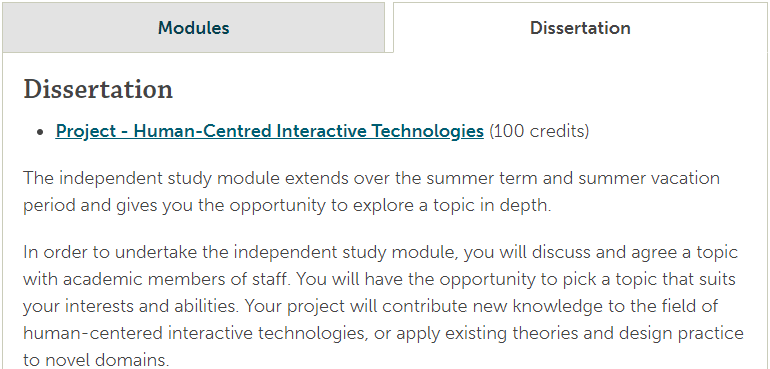770x369 pixels.
Task: Click the line starting "The independent study module extends"
Action: (x=371, y=178)
